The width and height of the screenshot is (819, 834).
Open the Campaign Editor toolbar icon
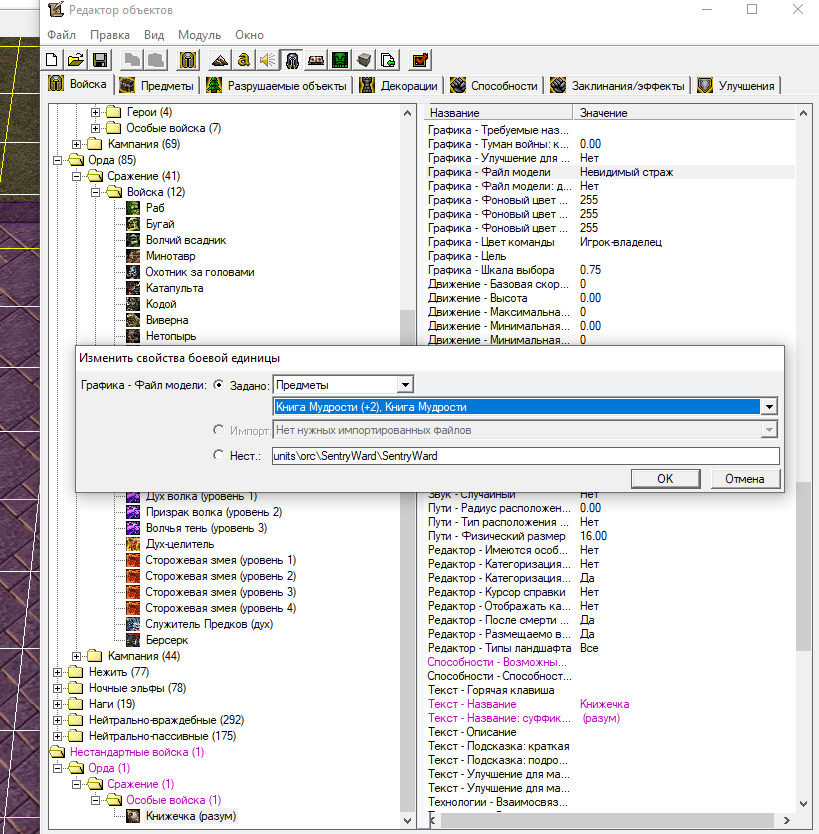click(316, 60)
